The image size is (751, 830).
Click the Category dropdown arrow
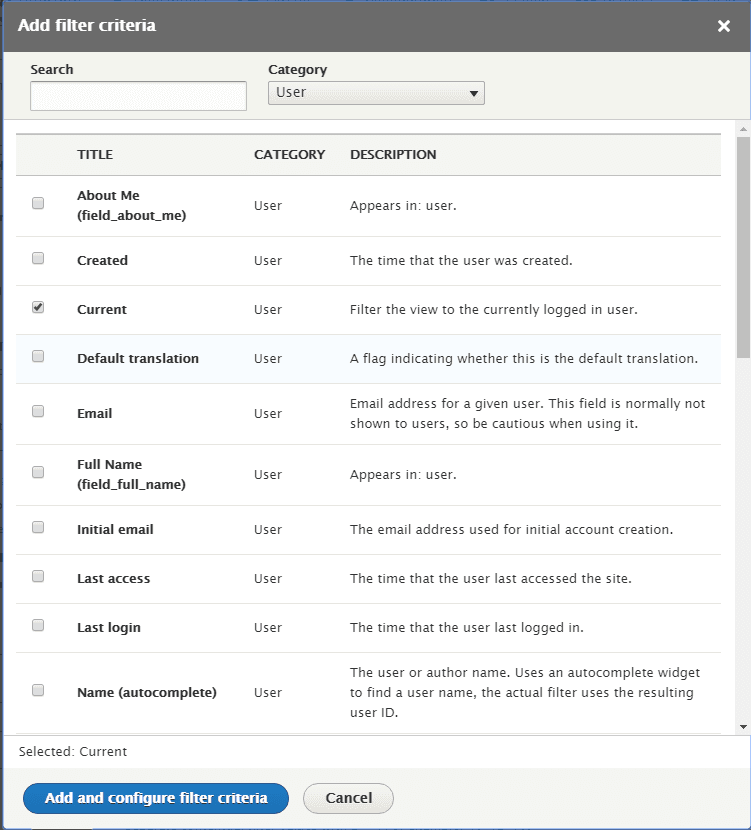point(475,92)
